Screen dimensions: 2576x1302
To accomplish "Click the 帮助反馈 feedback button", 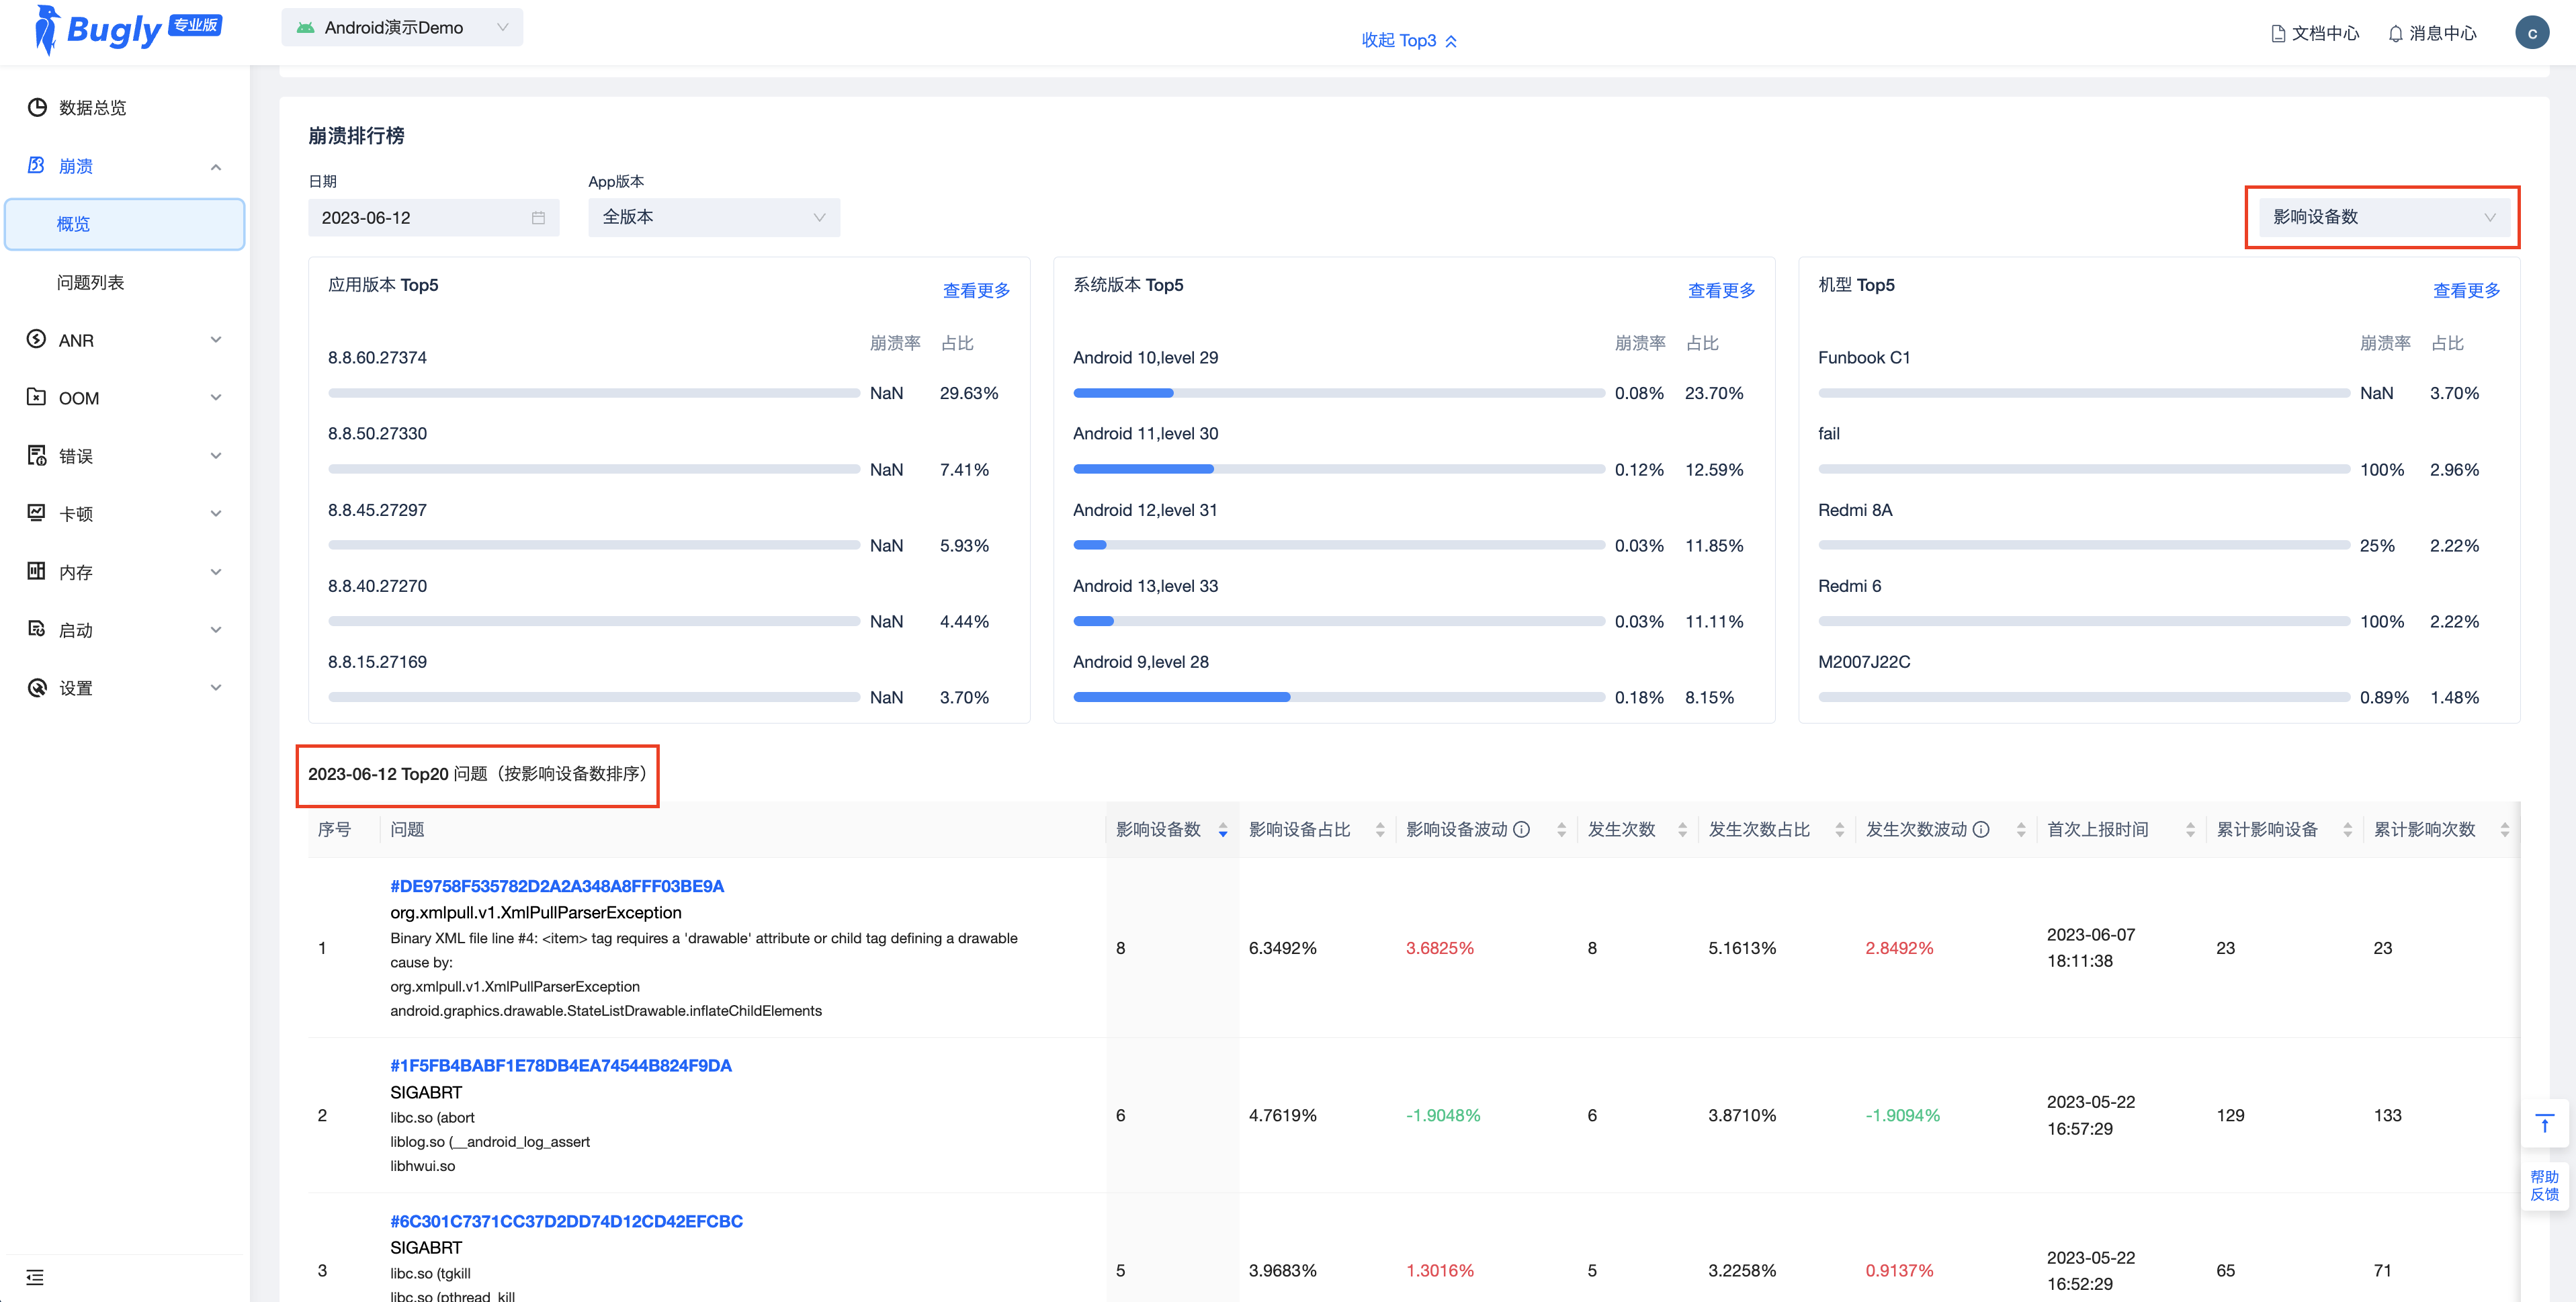I will click(2545, 1185).
